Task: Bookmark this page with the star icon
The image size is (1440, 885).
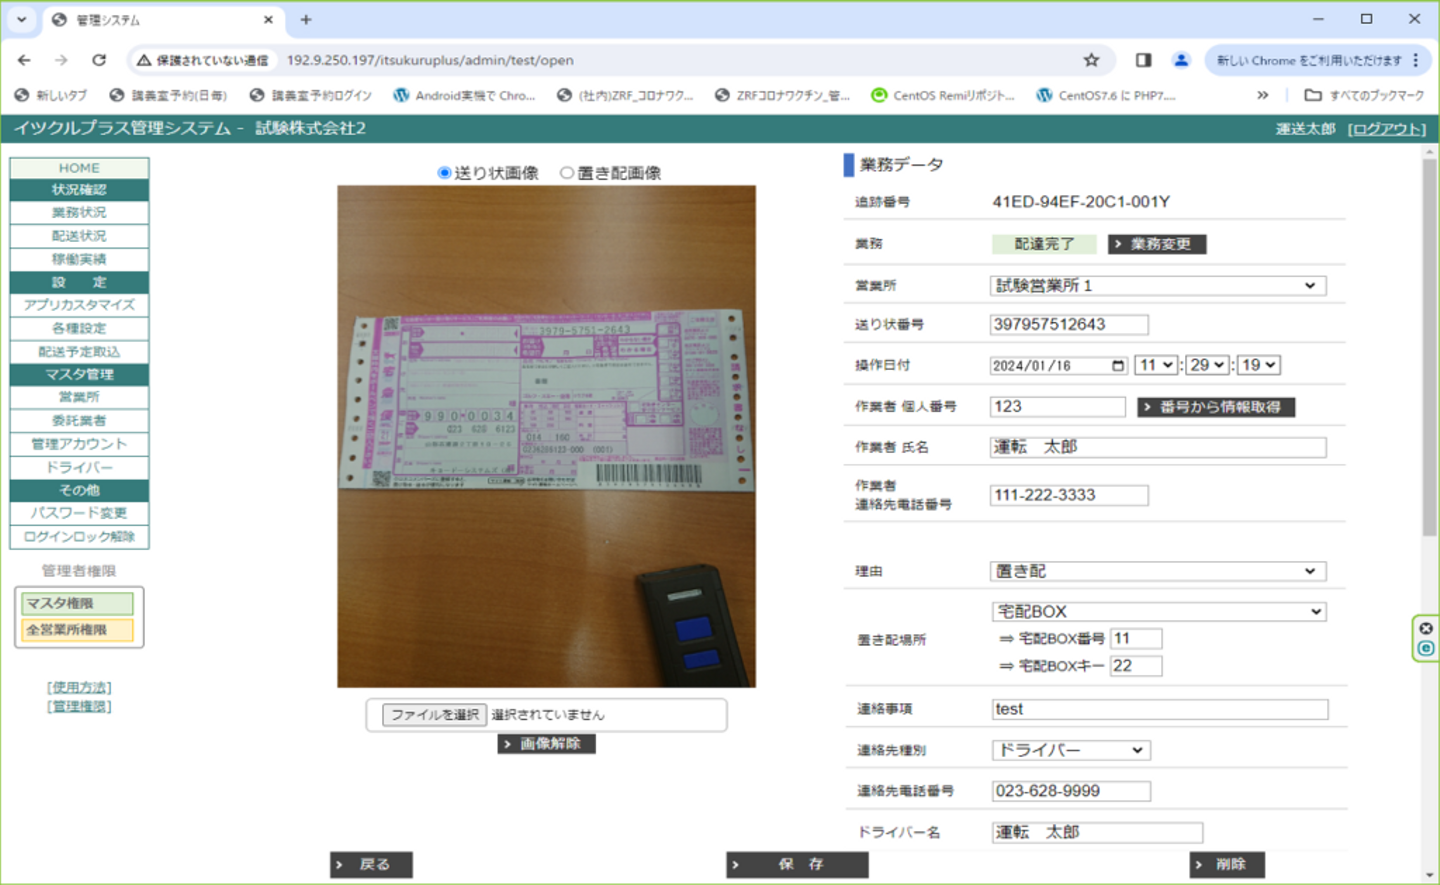Action: (1091, 60)
